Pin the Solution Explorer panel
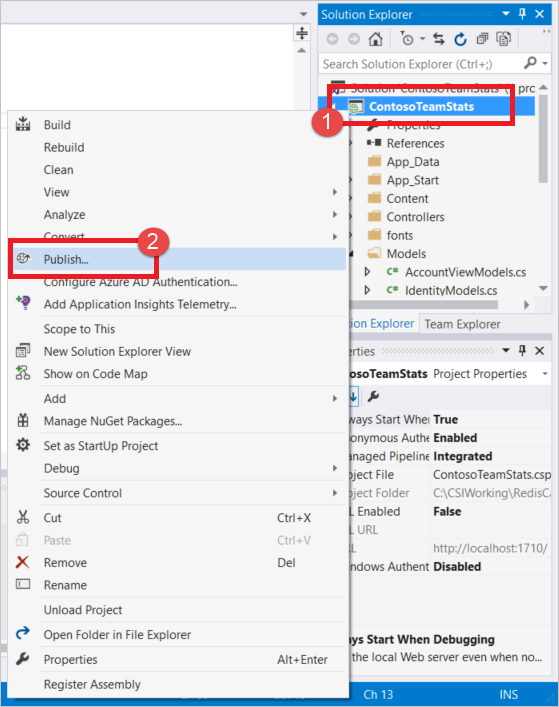 coord(522,14)
